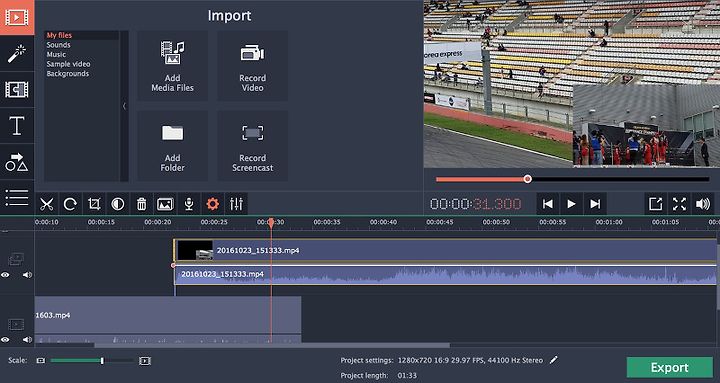Open the audio equalizer sliders icon
The height and width of the screenshot is (383, 720).
tap(236, 204)
